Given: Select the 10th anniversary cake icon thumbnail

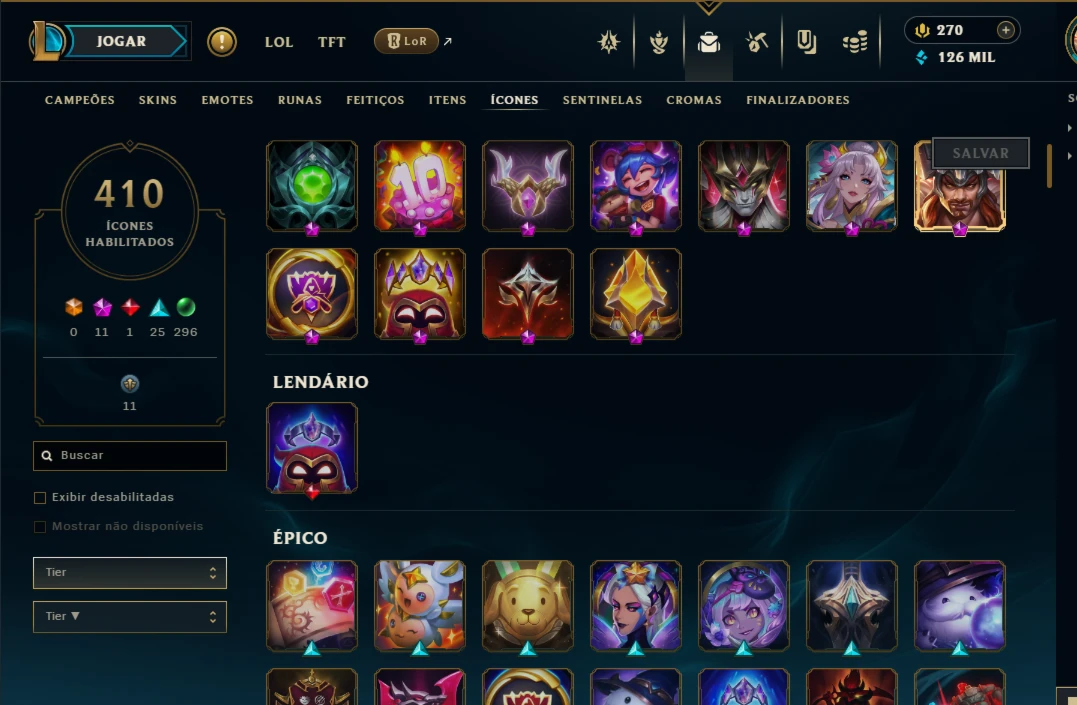Looking at the screenshot, I should (x=420, y=186).
